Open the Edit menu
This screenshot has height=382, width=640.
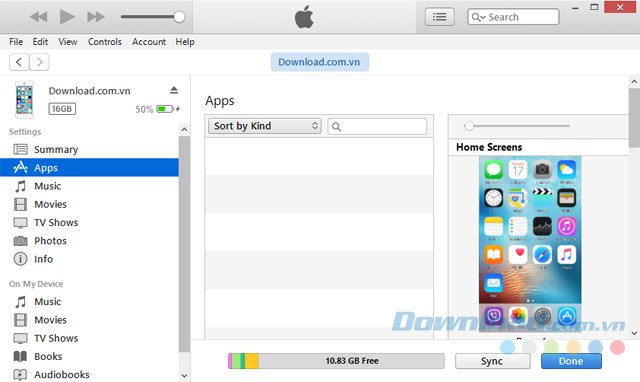(x=40, y=42)
